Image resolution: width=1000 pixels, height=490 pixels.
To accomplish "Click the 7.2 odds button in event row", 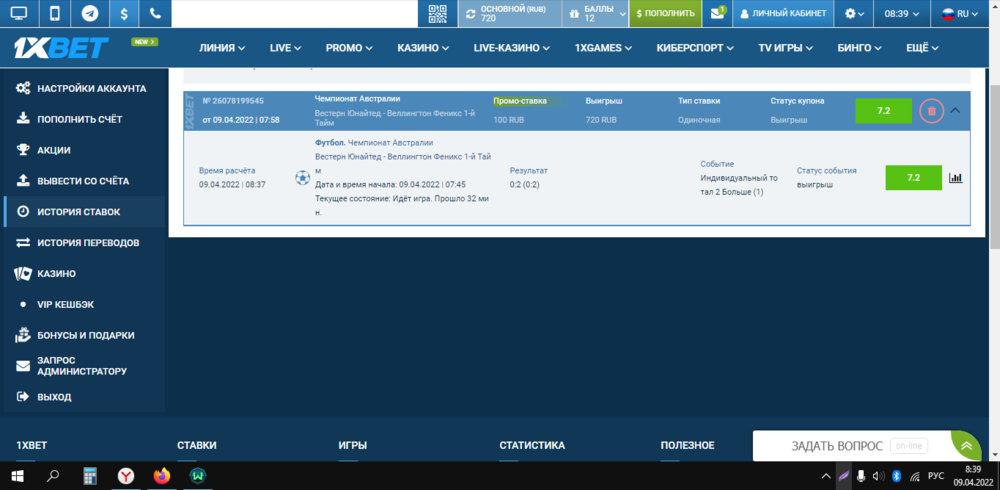I will coord(913,177).
